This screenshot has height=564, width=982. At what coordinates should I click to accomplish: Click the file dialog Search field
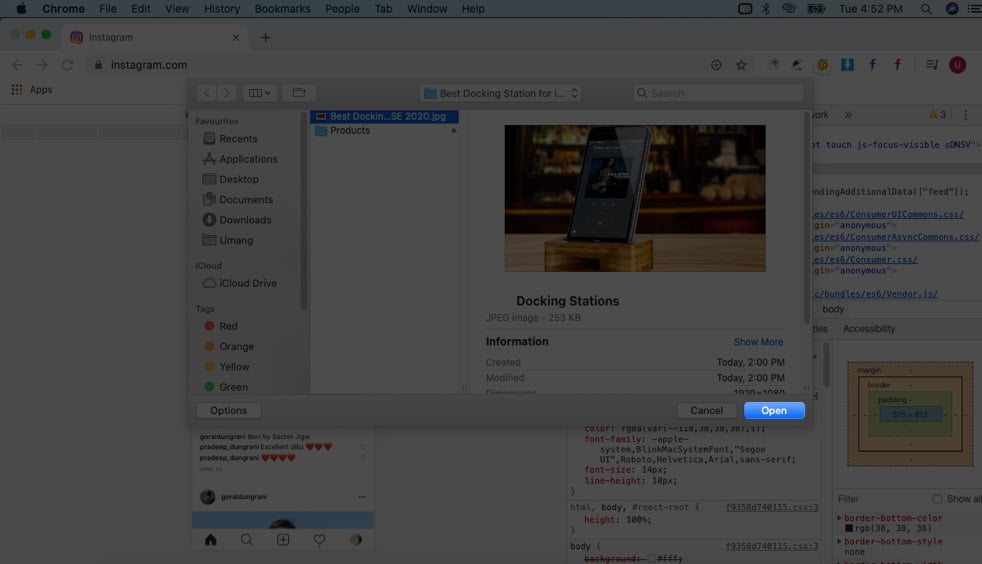718,93
